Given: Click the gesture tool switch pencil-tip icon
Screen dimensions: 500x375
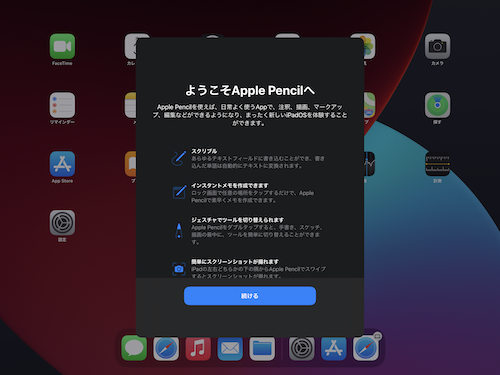Looking at the screenshot, I should point(179,230).
